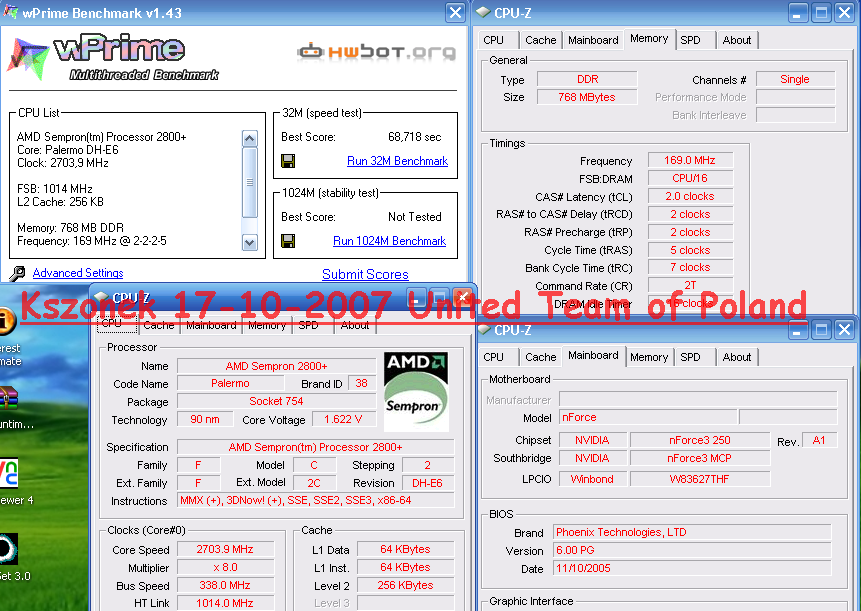Screen dimensions: 861x611
Task: Click the Core Voltage value 1.622 V
Action: click(x=344, y=419)
